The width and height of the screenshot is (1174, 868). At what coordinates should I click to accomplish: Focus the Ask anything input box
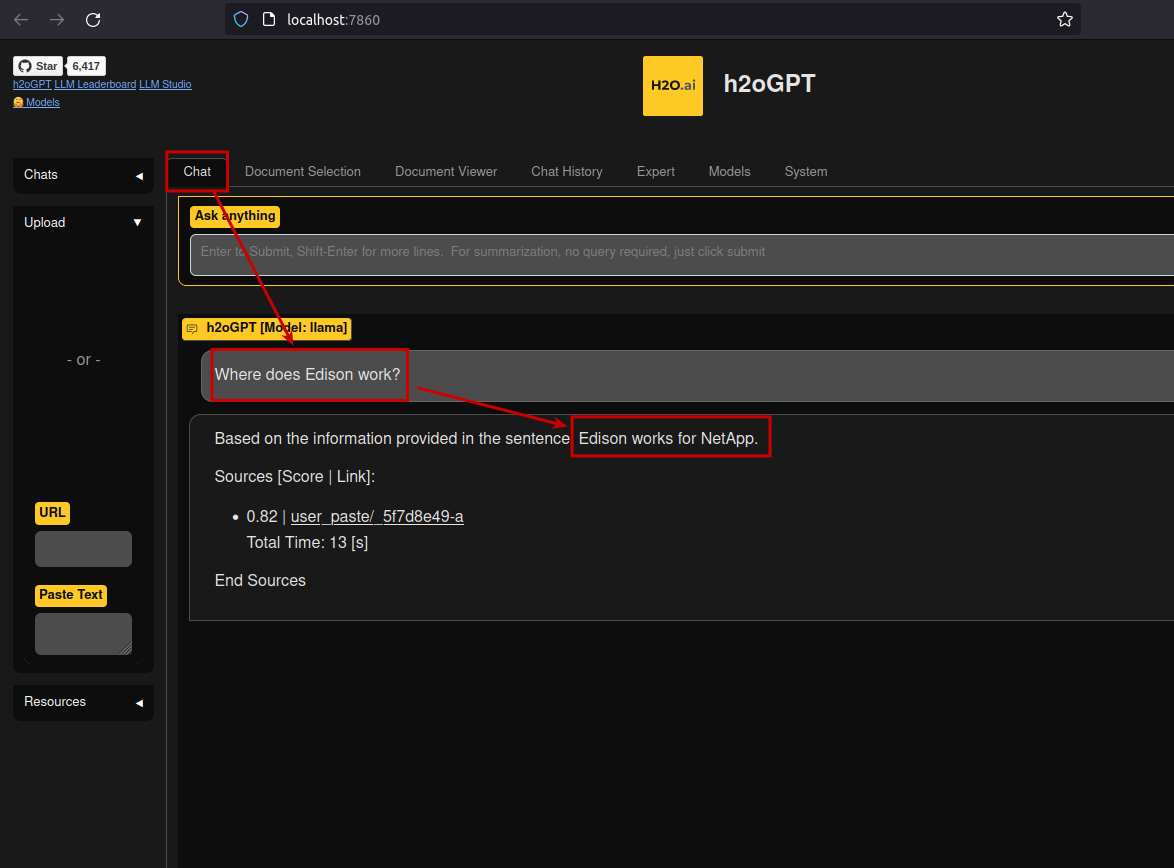[x=682, y=255]
